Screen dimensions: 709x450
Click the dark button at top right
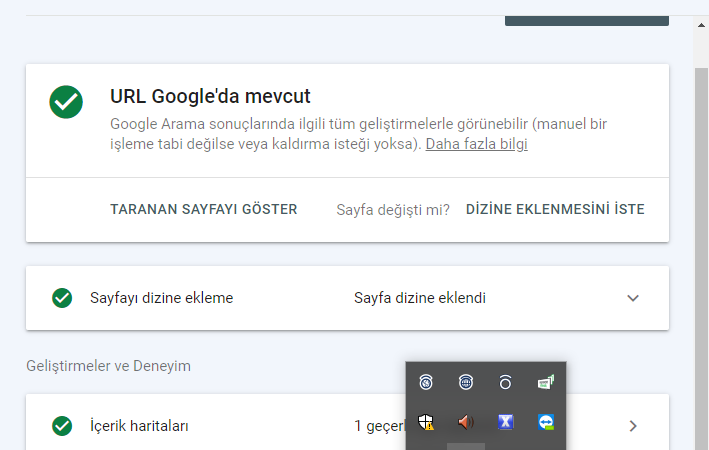(587, 21)
